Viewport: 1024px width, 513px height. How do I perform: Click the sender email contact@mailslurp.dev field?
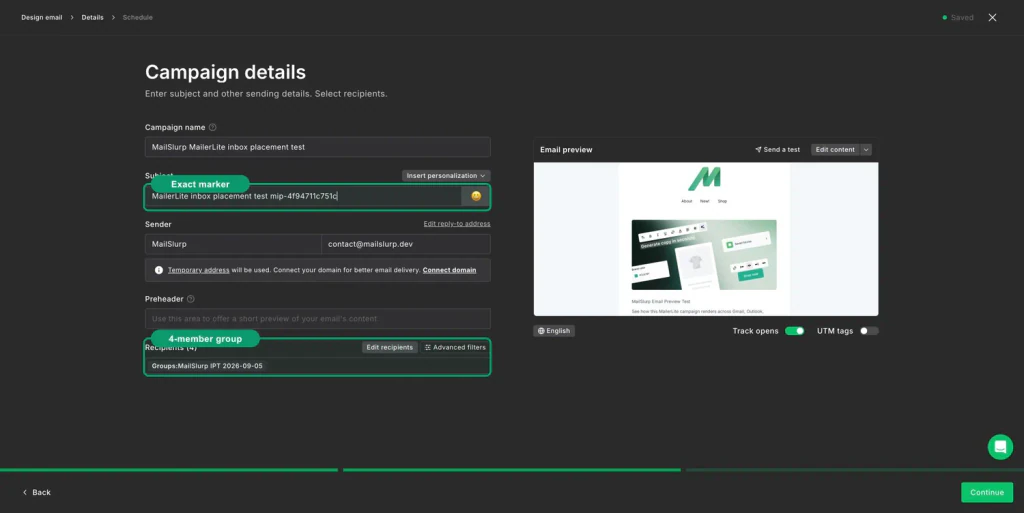[406, 244]
